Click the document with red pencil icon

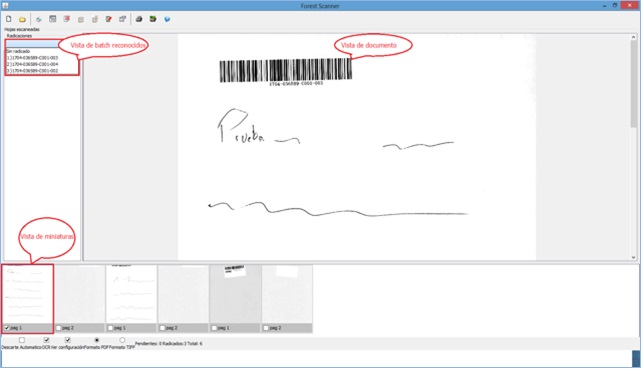point(109,19)
